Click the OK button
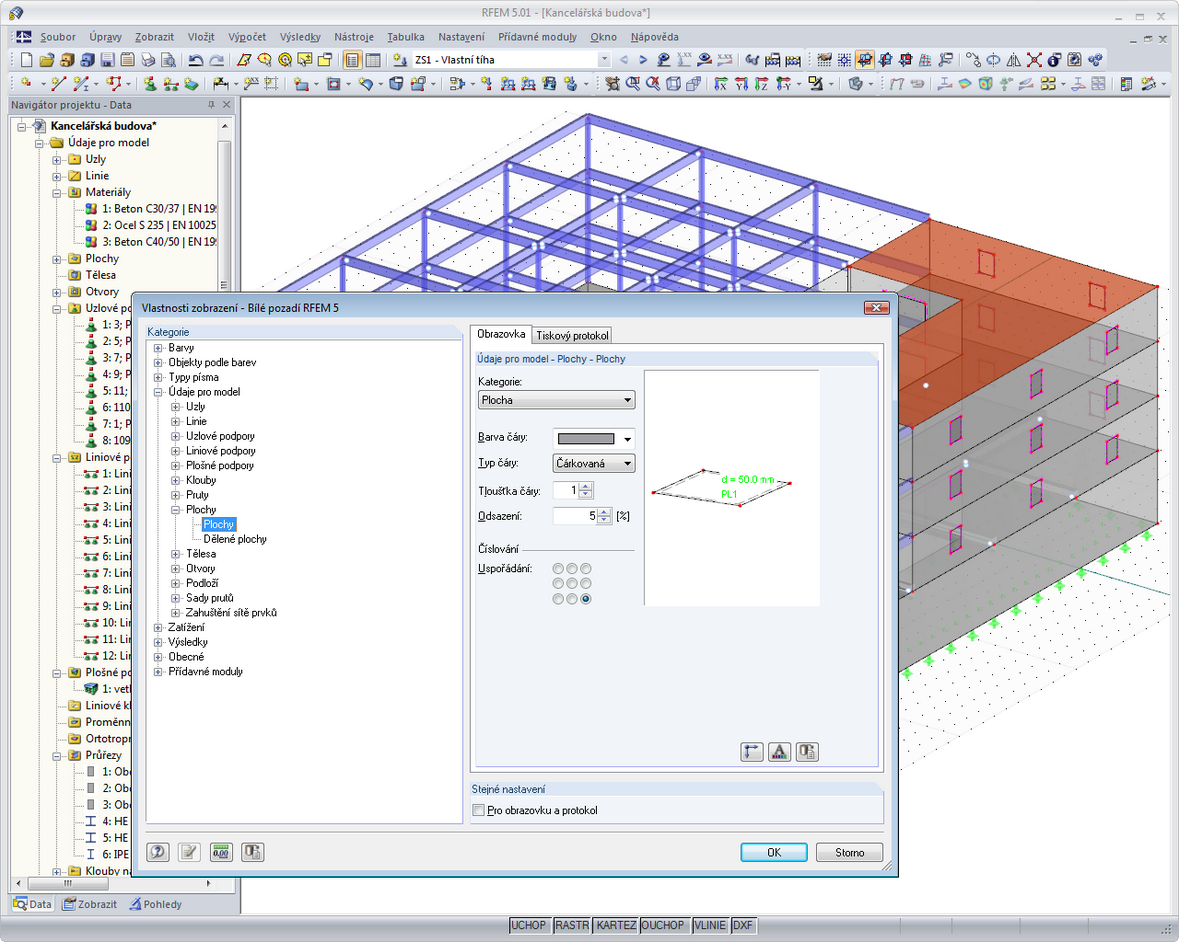 (774, 853)
